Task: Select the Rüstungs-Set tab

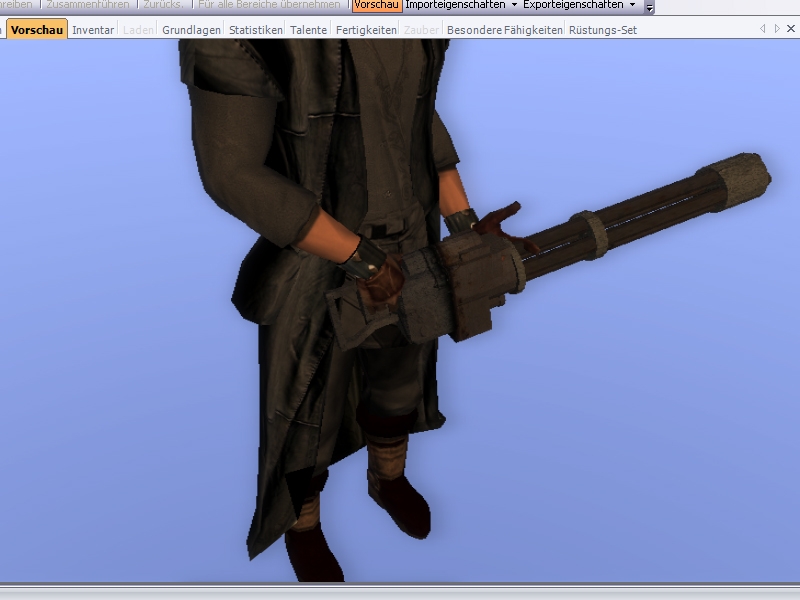Action: coord(602,30)
